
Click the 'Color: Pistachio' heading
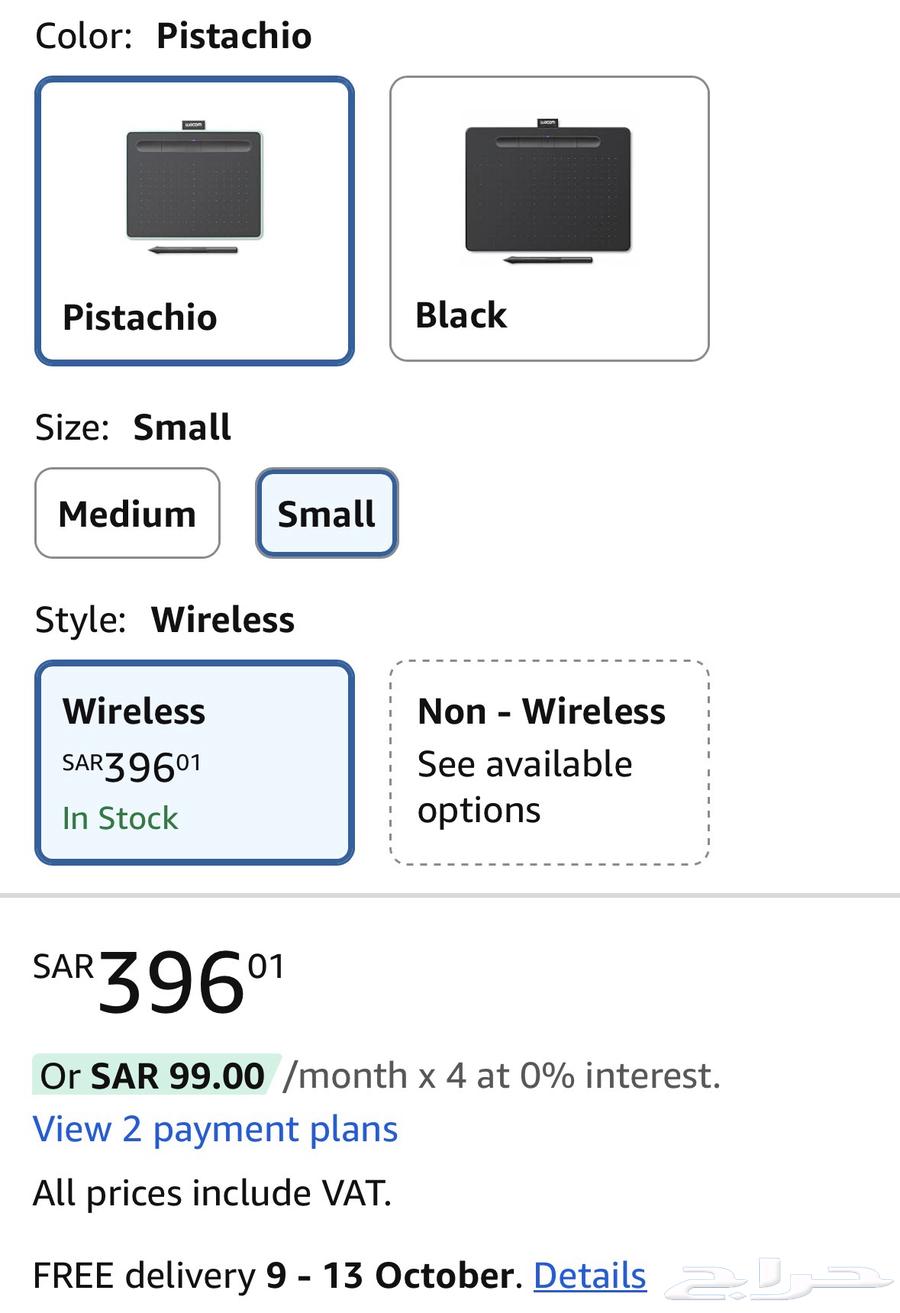coord(173,36)
